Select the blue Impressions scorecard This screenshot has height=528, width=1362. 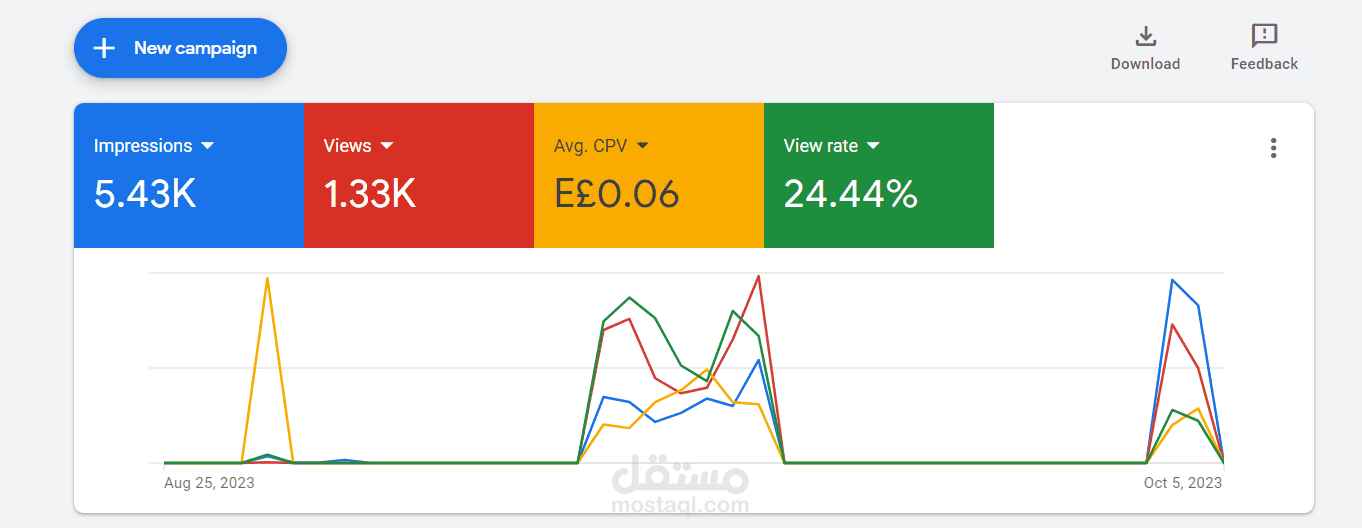pyautogui.click(x=189, y=175)
